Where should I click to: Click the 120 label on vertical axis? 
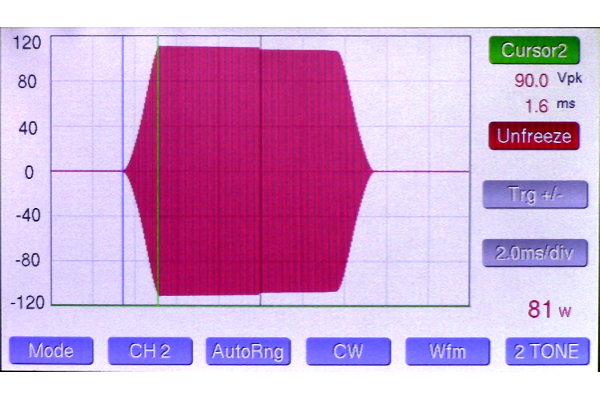pos(27,42)
